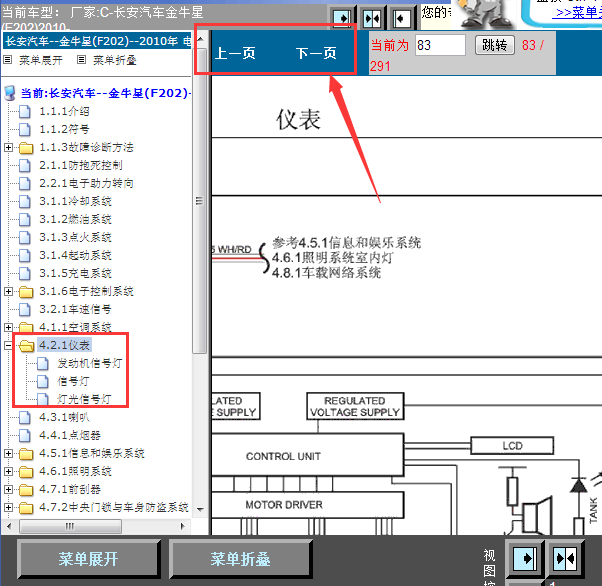
Task: Go to previous page with 上一页
Action: (x=235, y=53)
